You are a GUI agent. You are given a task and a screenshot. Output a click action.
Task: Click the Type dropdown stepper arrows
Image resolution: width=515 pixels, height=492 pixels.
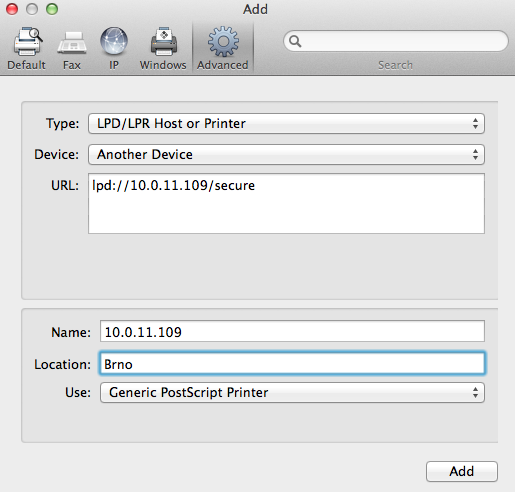click(475, 124)
